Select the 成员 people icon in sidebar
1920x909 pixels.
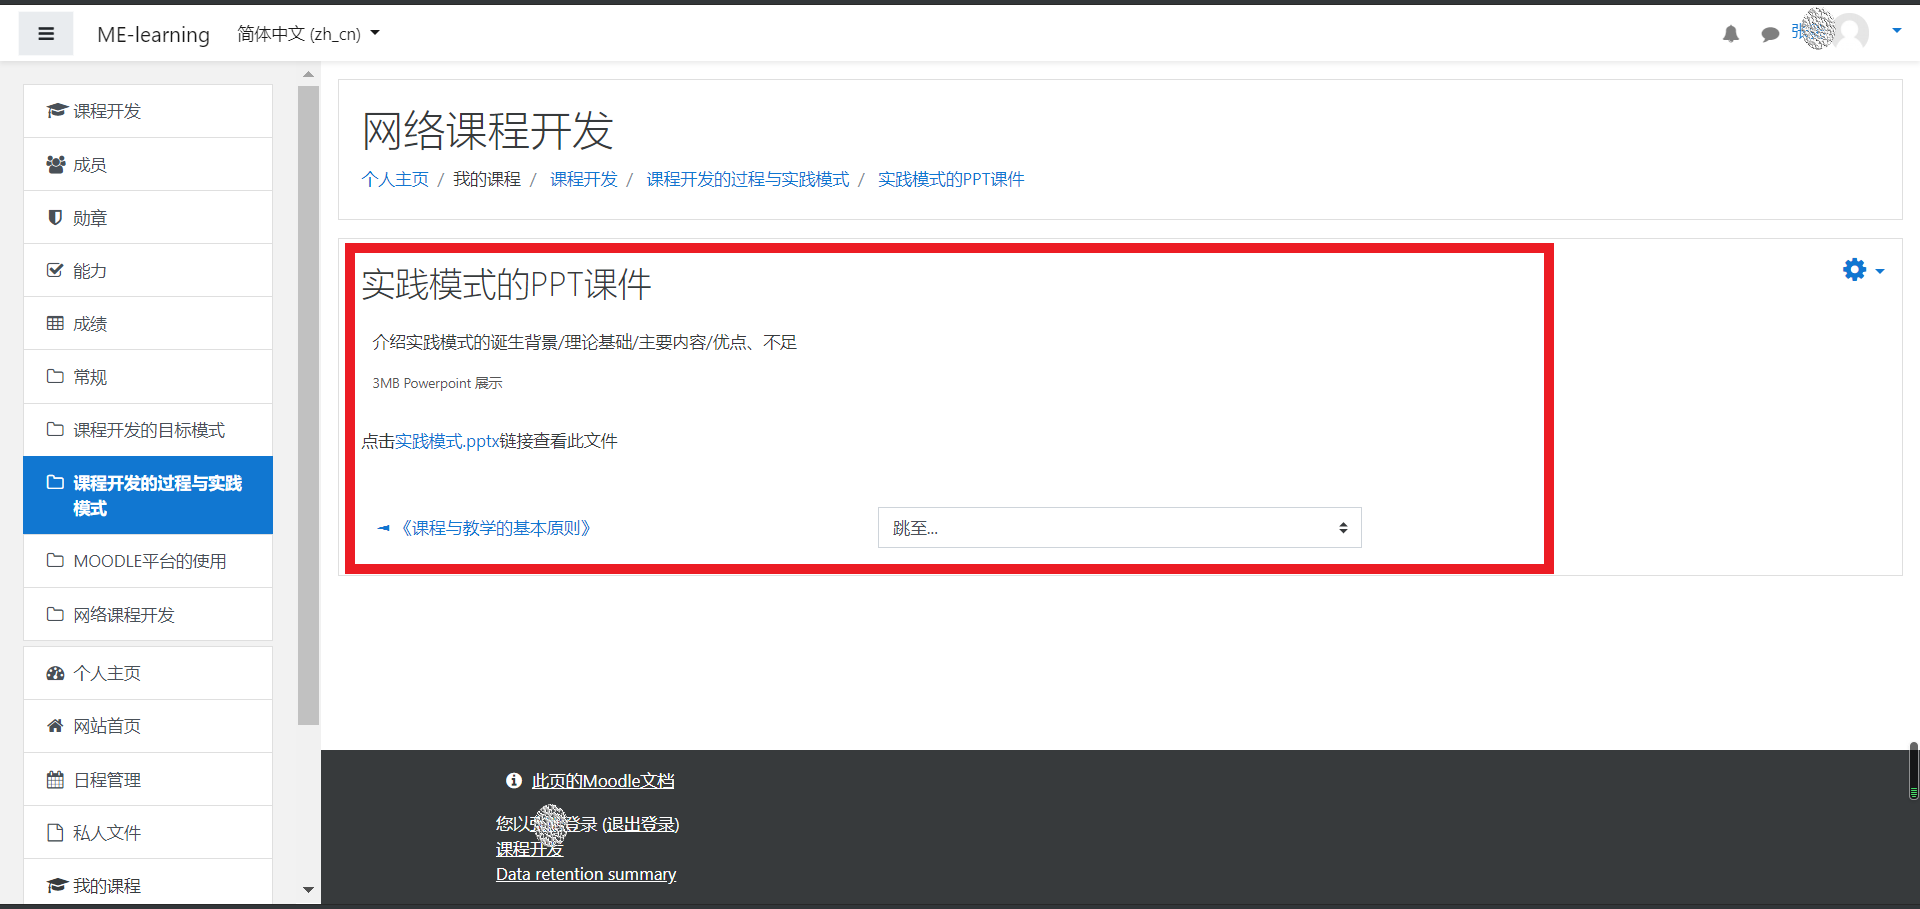pyautogui.click(x=56, y=164)
